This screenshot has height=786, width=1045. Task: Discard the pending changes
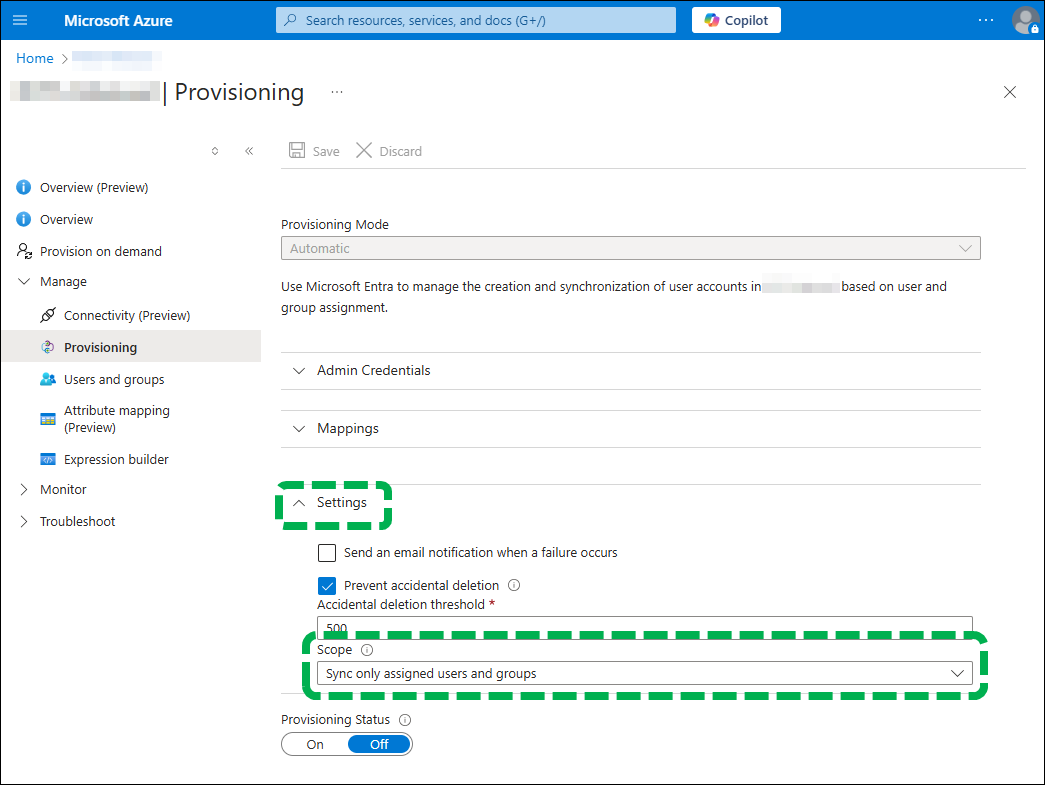(389, 150)
